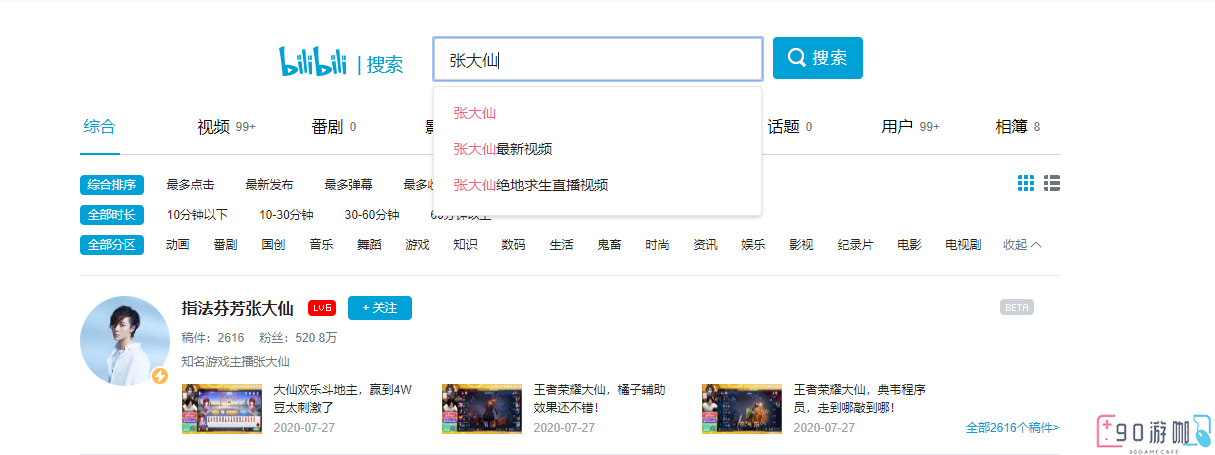The width and height of the screenshot is (1215, 455).
Task: Click the 张大仙 search input field
Action: [x=598, y=59]
